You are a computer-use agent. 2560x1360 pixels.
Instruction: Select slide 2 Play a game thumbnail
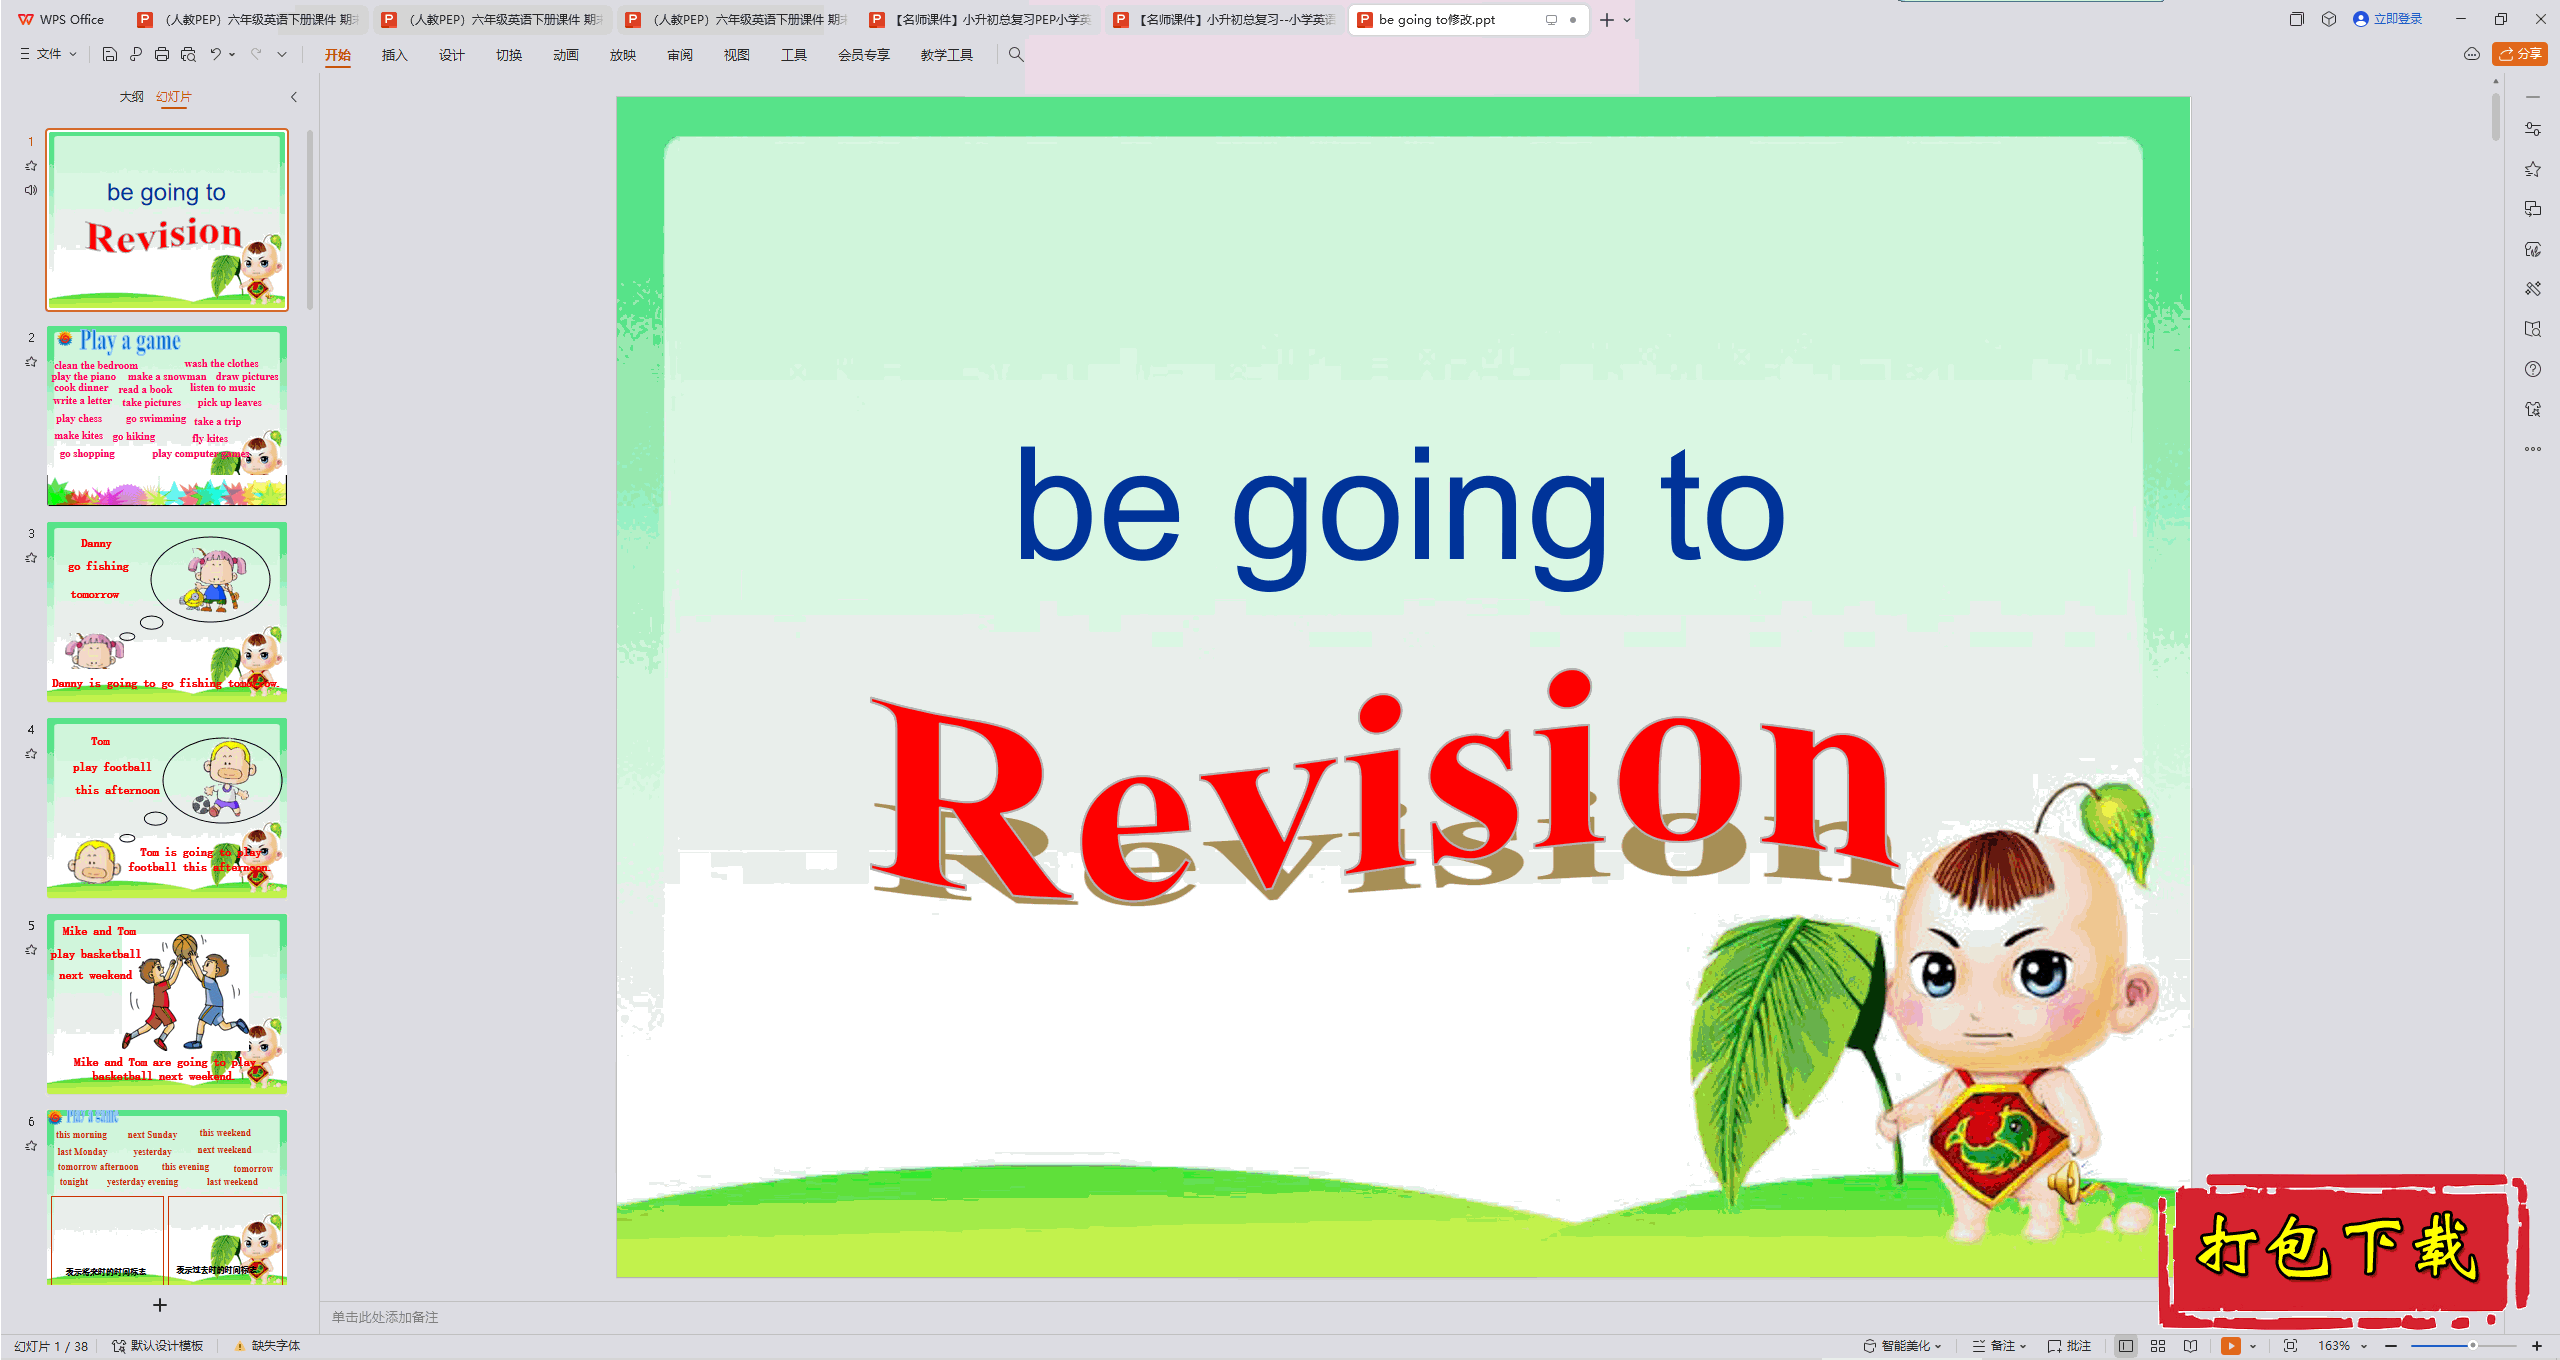coord(167,416)
